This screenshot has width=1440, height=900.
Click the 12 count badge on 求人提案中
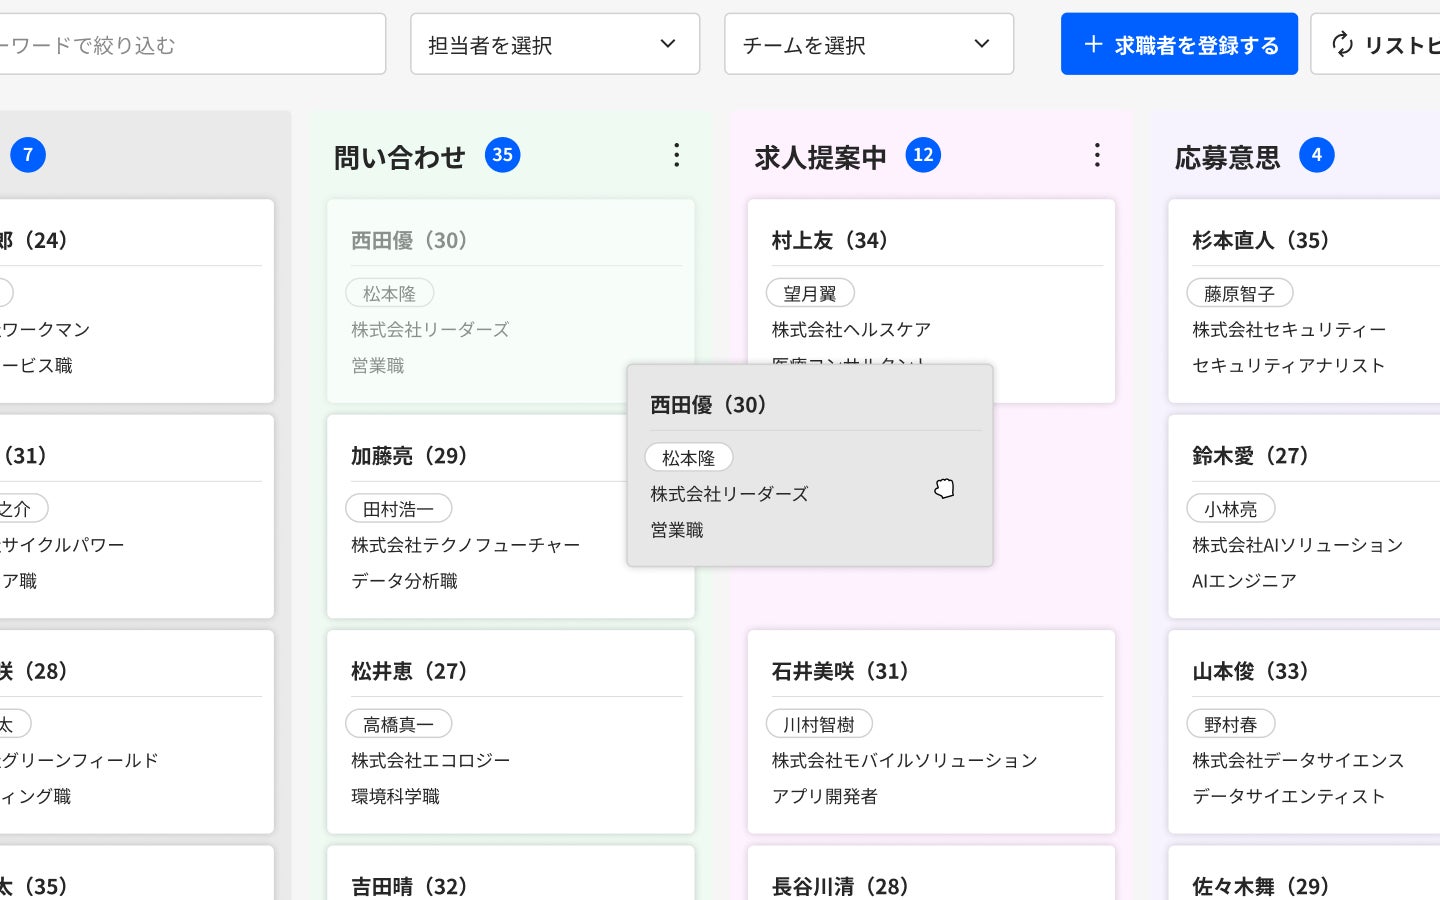click(x=923, y=155)
